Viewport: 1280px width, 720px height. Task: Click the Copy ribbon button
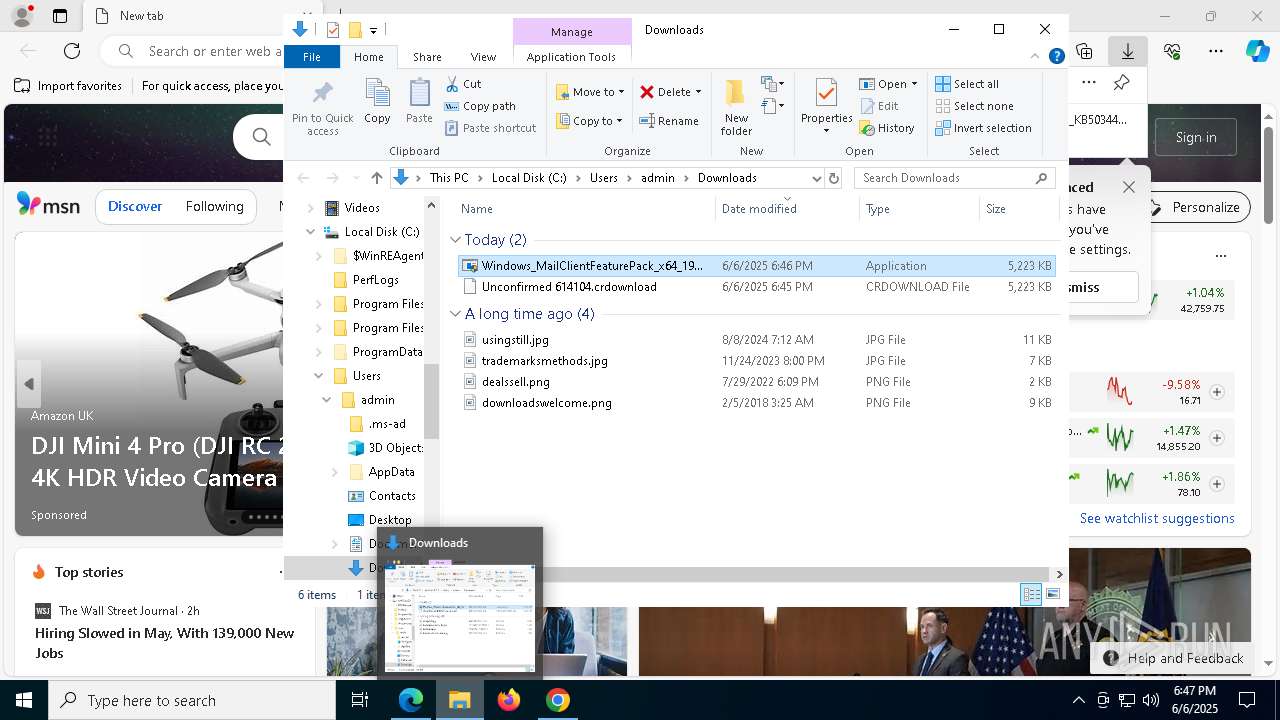tap(377, 103)
